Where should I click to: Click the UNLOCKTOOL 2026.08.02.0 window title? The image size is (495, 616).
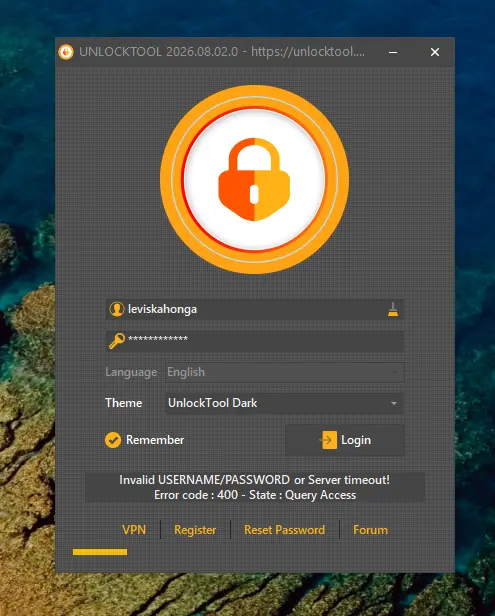pos(222,52)
